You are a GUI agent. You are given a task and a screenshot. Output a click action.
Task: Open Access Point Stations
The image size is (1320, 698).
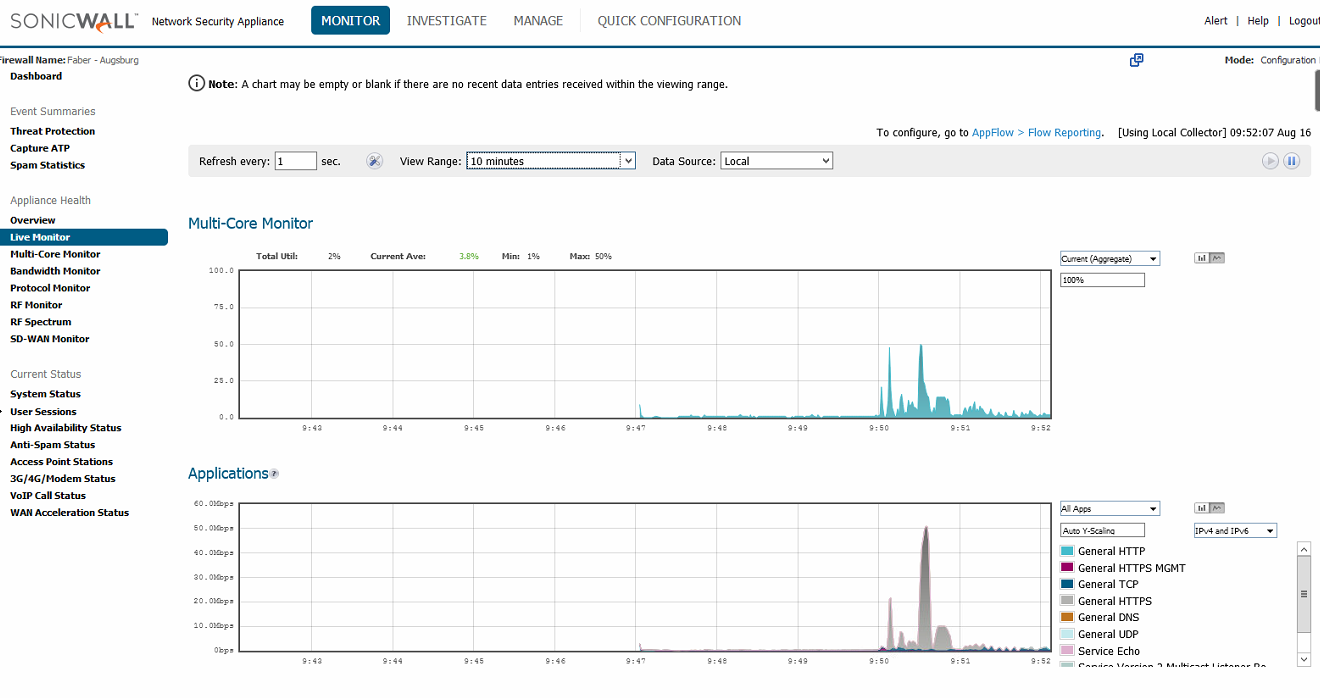click(x=62, y=462)
